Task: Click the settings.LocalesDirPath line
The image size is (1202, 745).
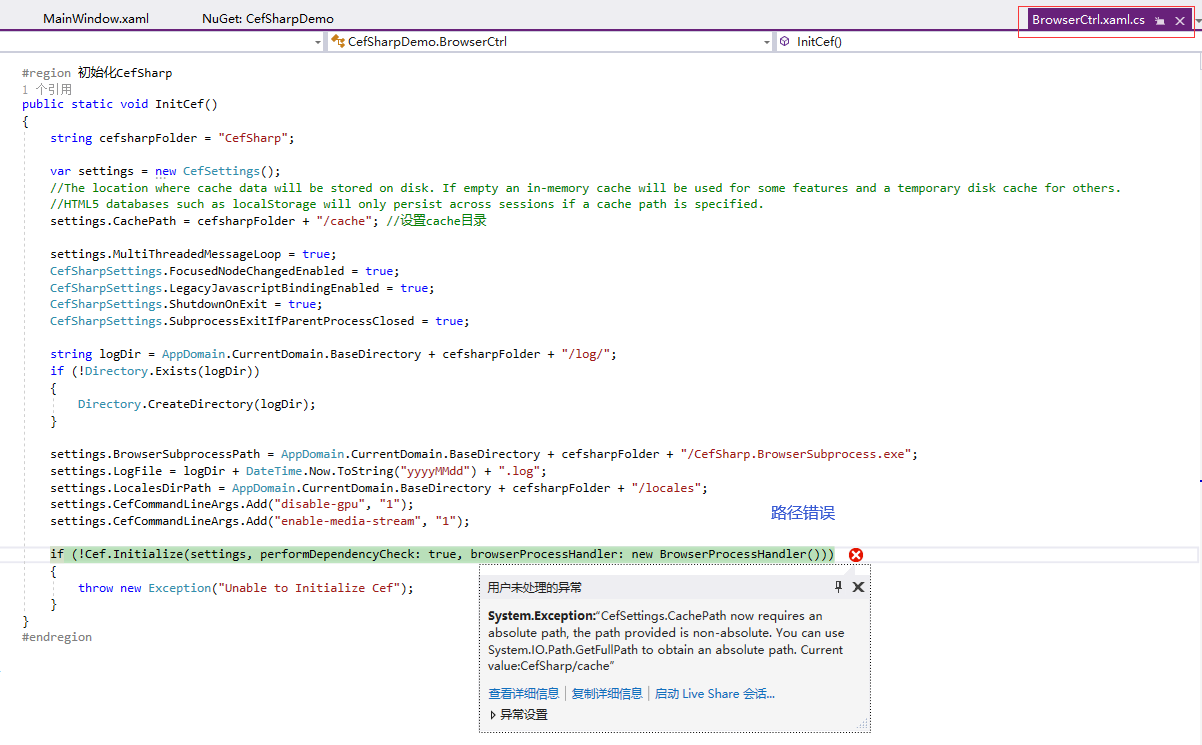Action: tap(379, 488)
